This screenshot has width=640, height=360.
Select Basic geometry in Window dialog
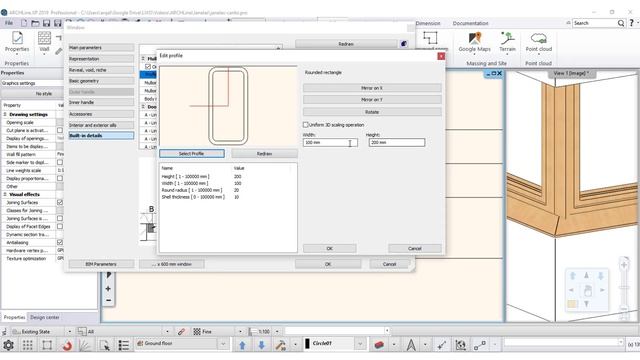101,81
